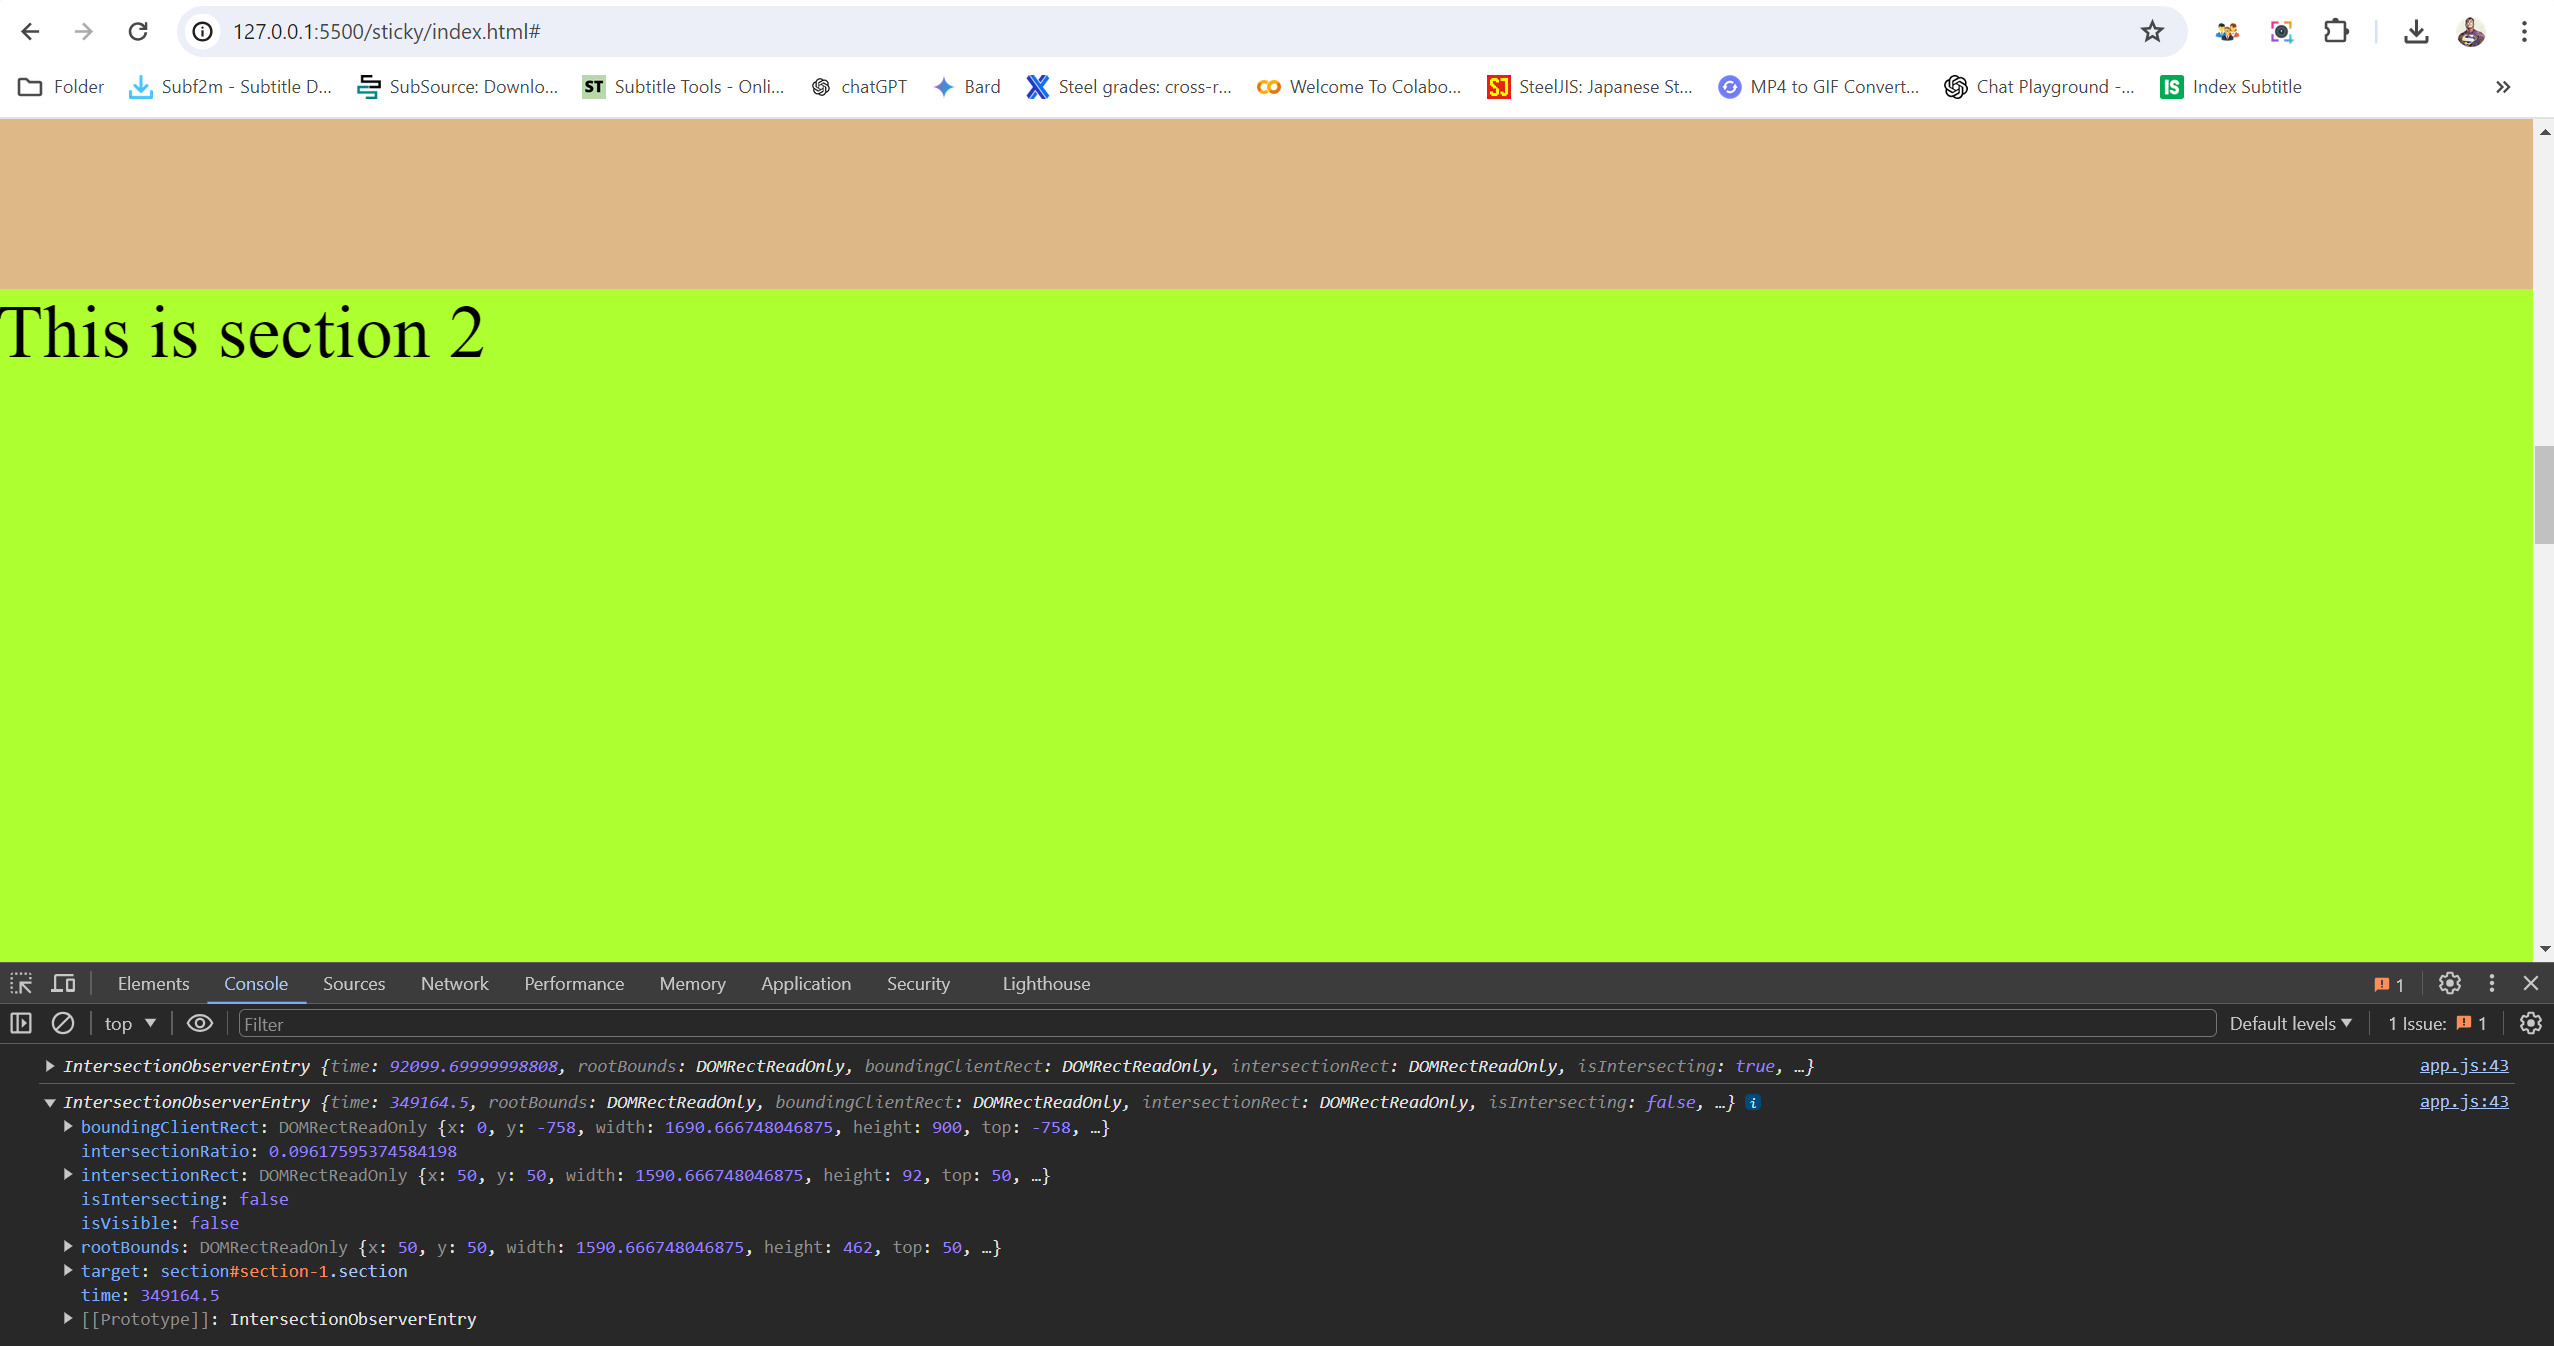The width and height of the screenshot is (2554, 1346).
Task: Expand the boundingClientRect property
Action: [68, 1127]
